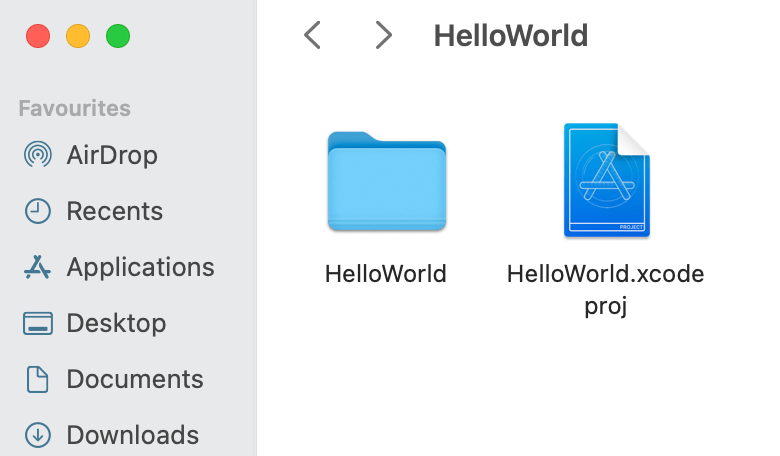Minimize the window with yellow button

[78, 36]
